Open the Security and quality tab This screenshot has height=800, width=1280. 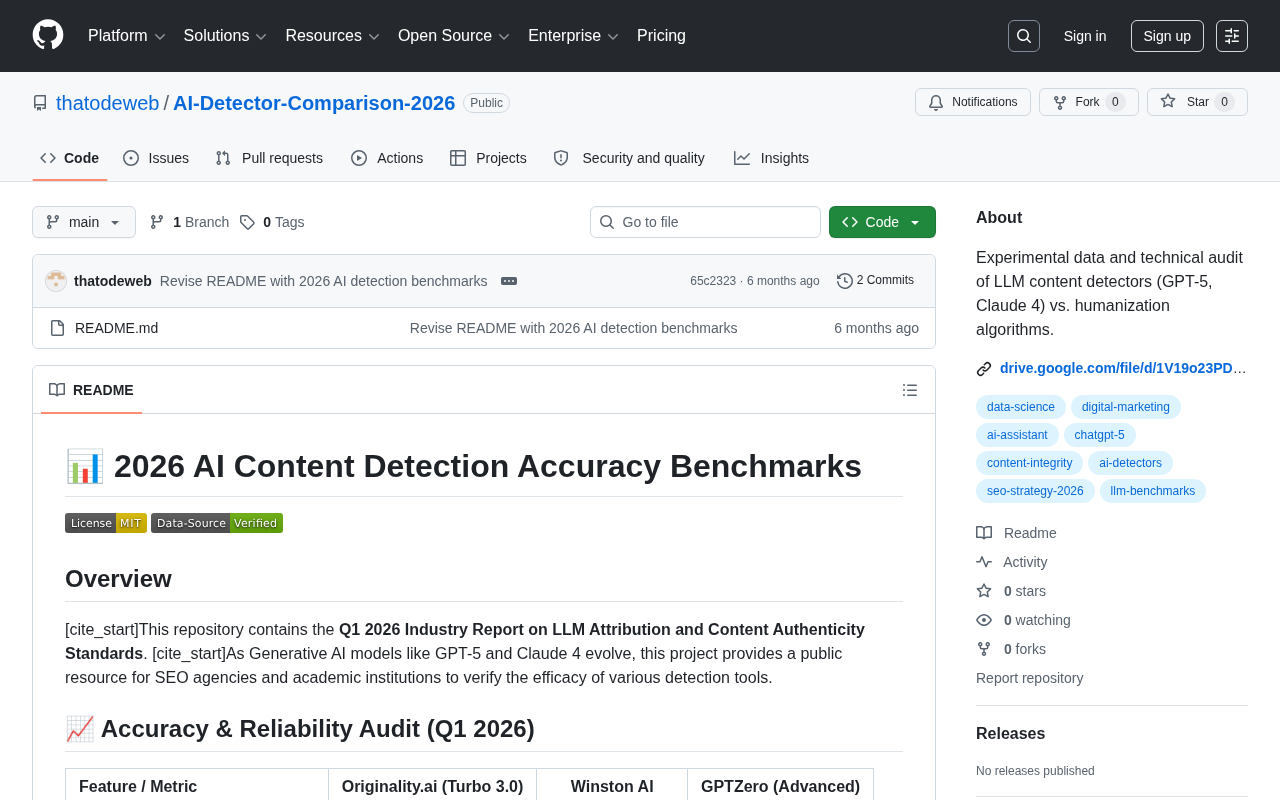pos(629,158)
